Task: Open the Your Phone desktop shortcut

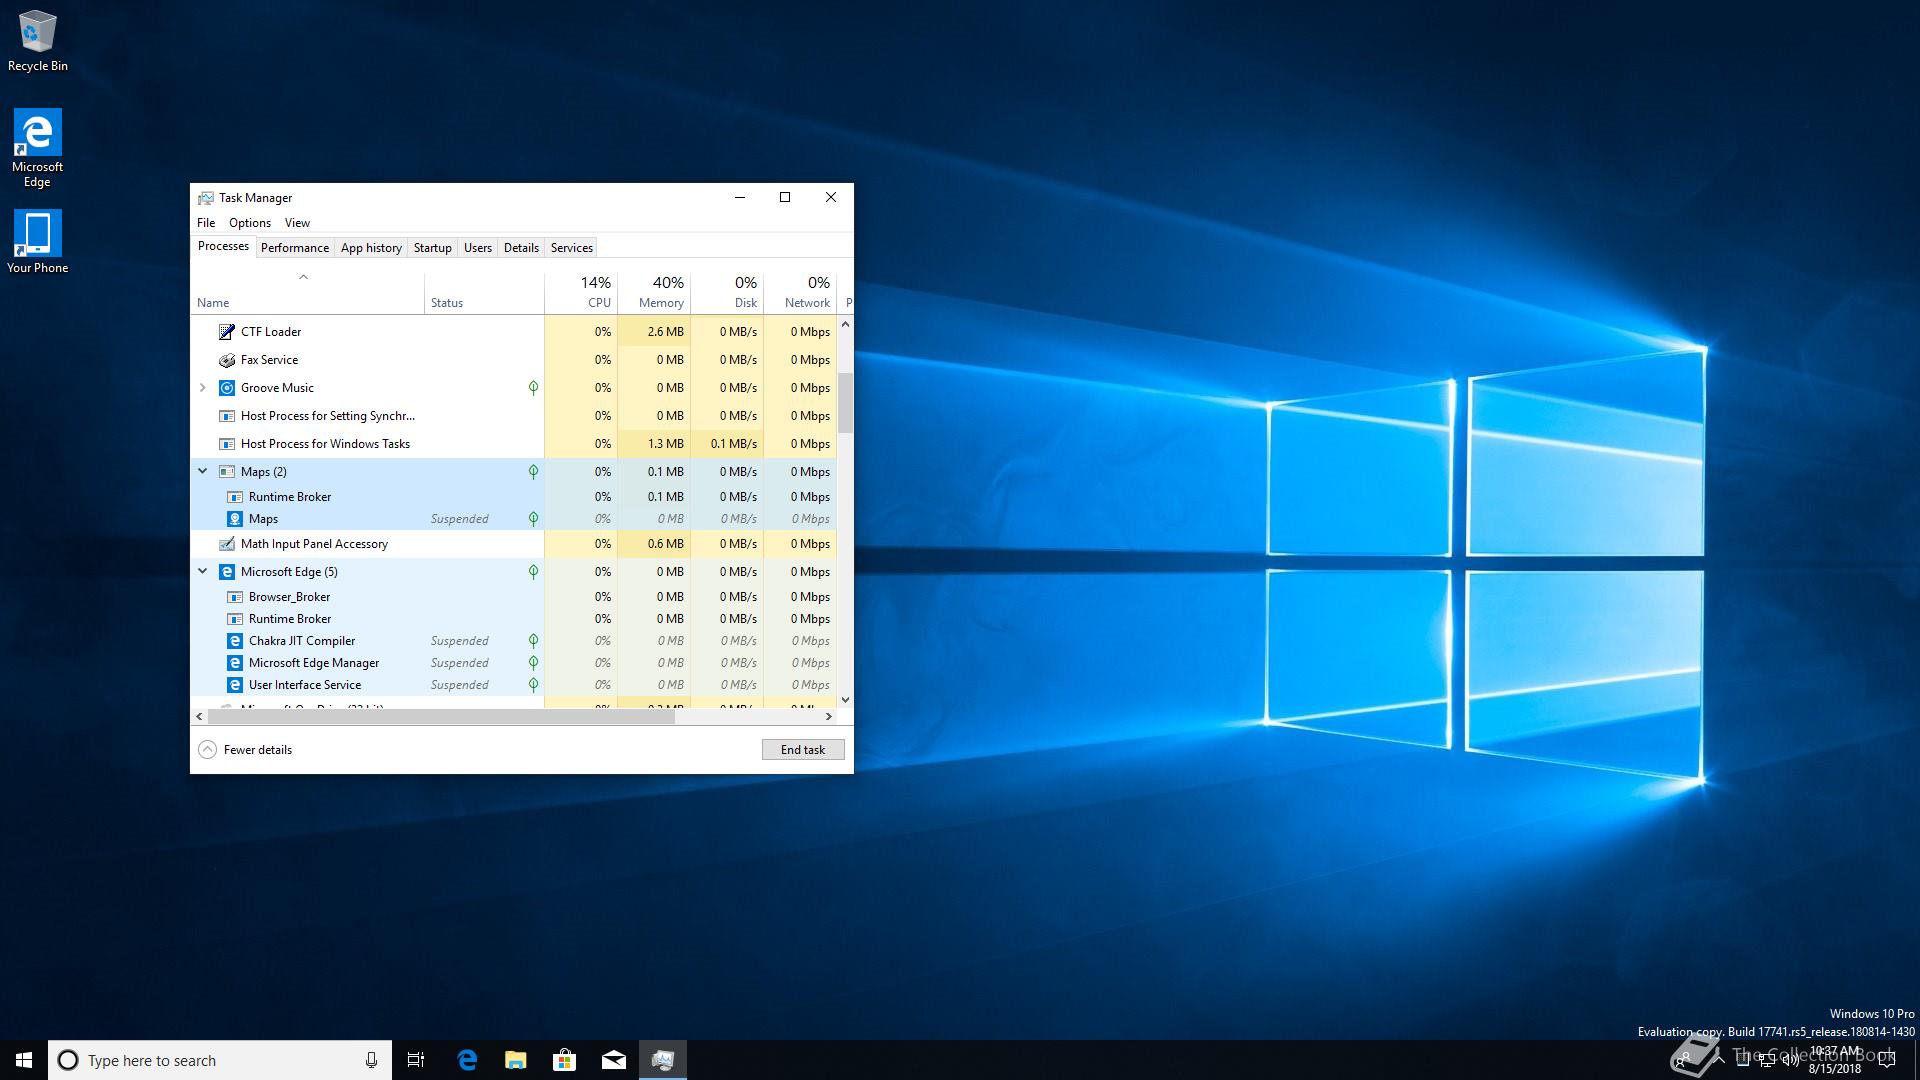Action: click(37, 242)
